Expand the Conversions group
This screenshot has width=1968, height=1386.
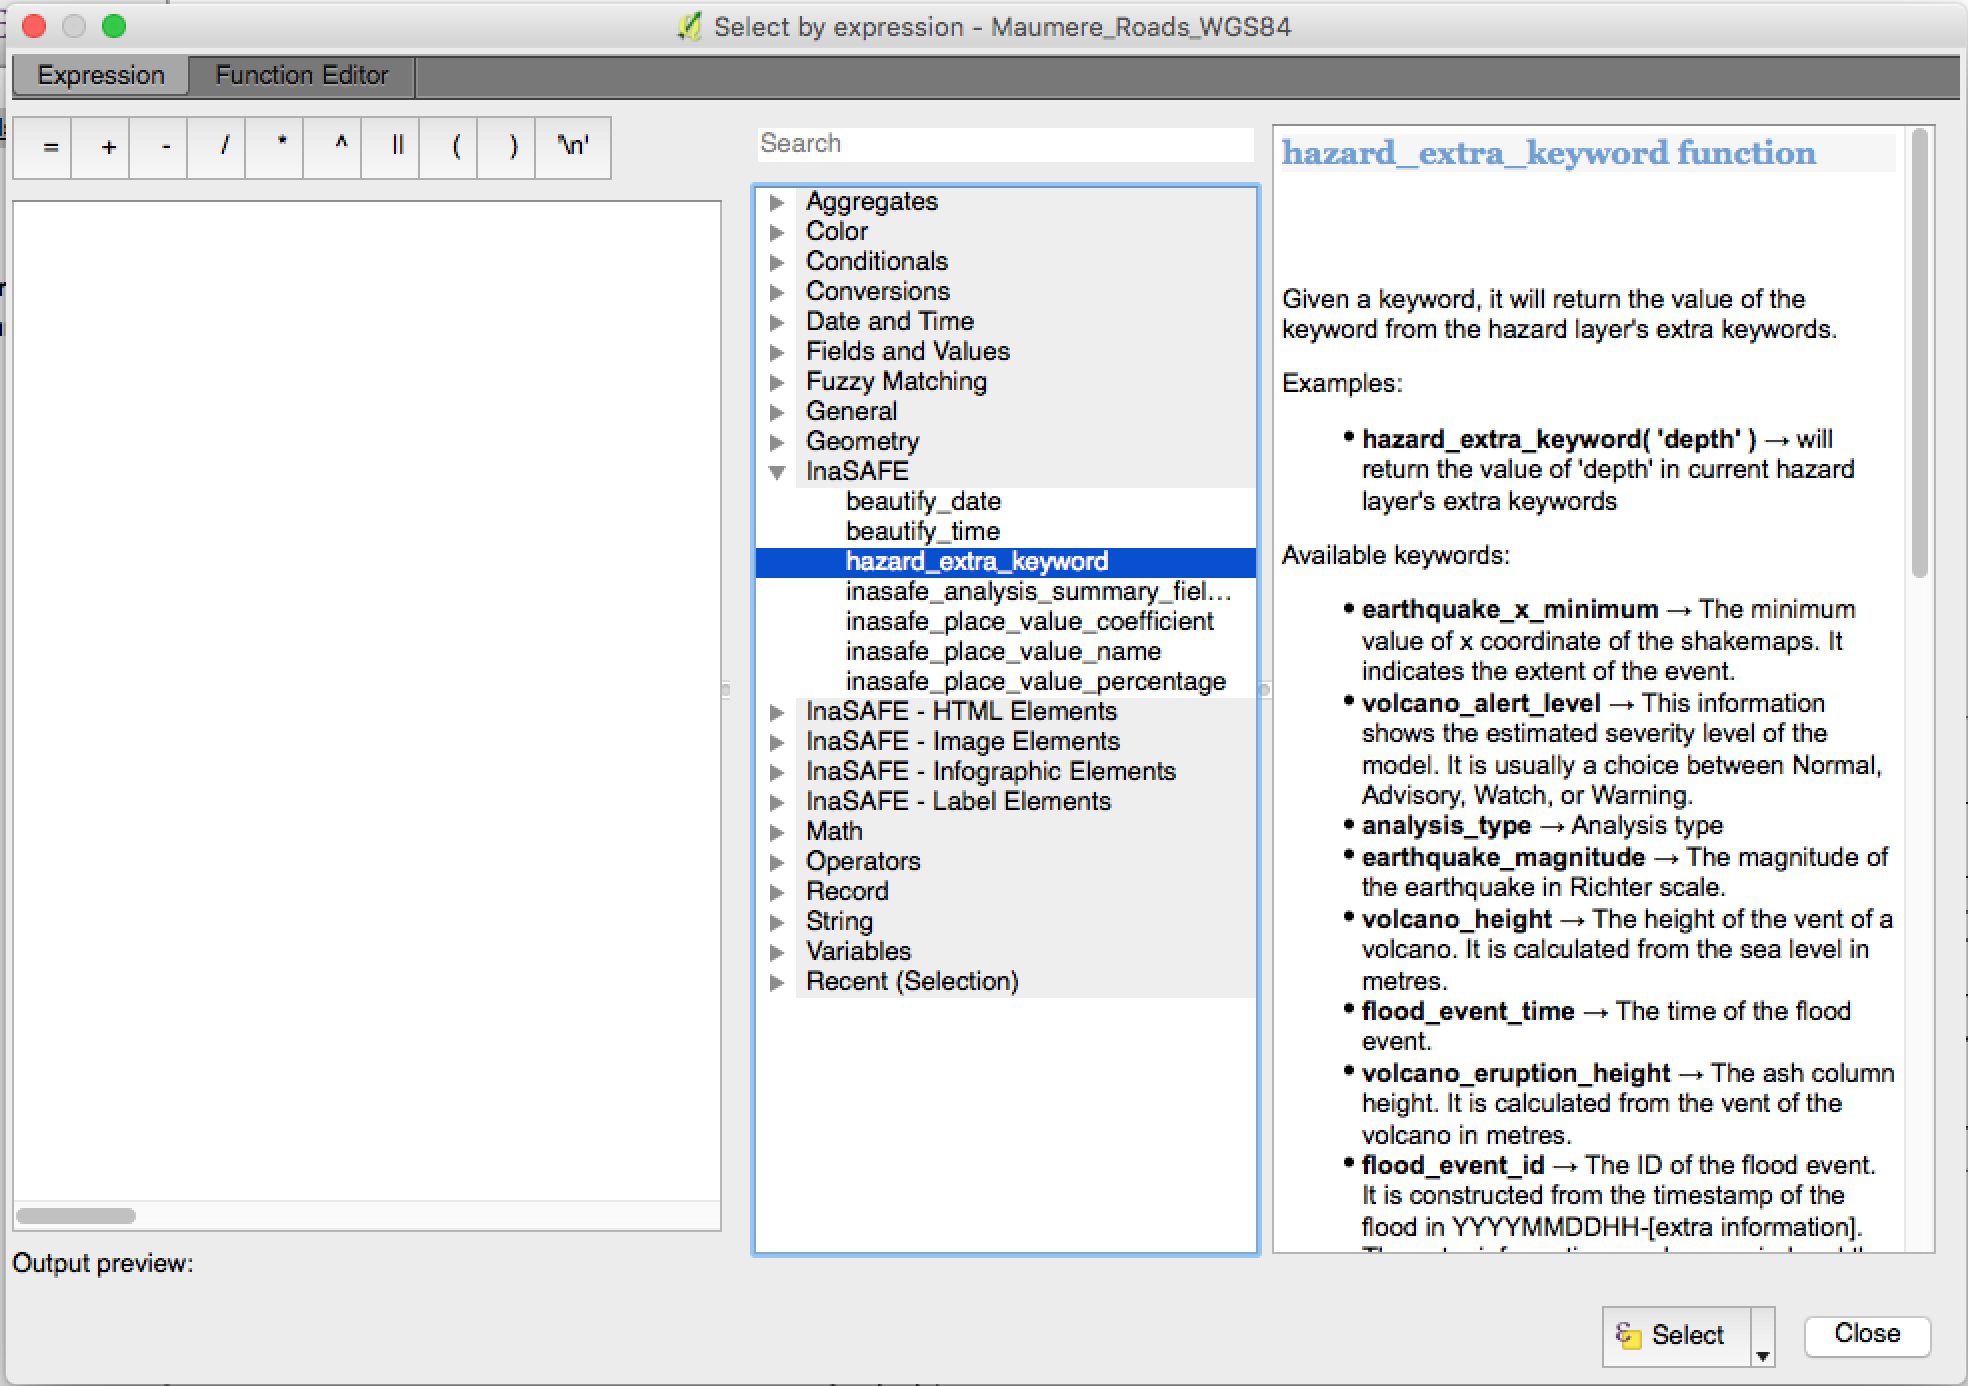[777, 292]
